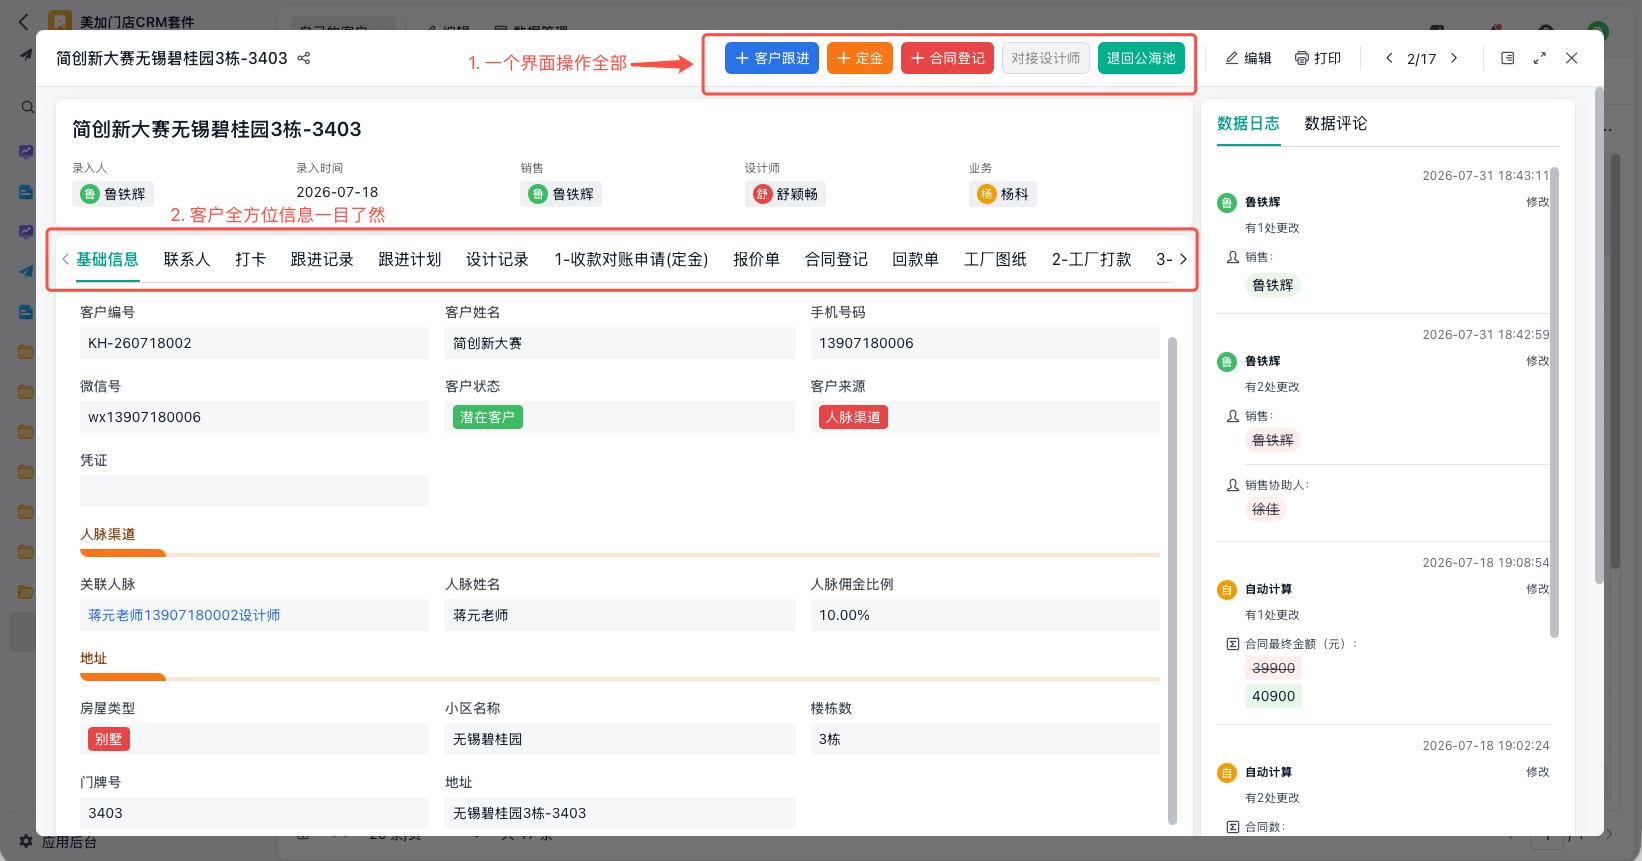Image resolution: width=1642 pixels, height=861 pixels.
Task: Click the green 退回公海池 button
Action: point(1141,58)
